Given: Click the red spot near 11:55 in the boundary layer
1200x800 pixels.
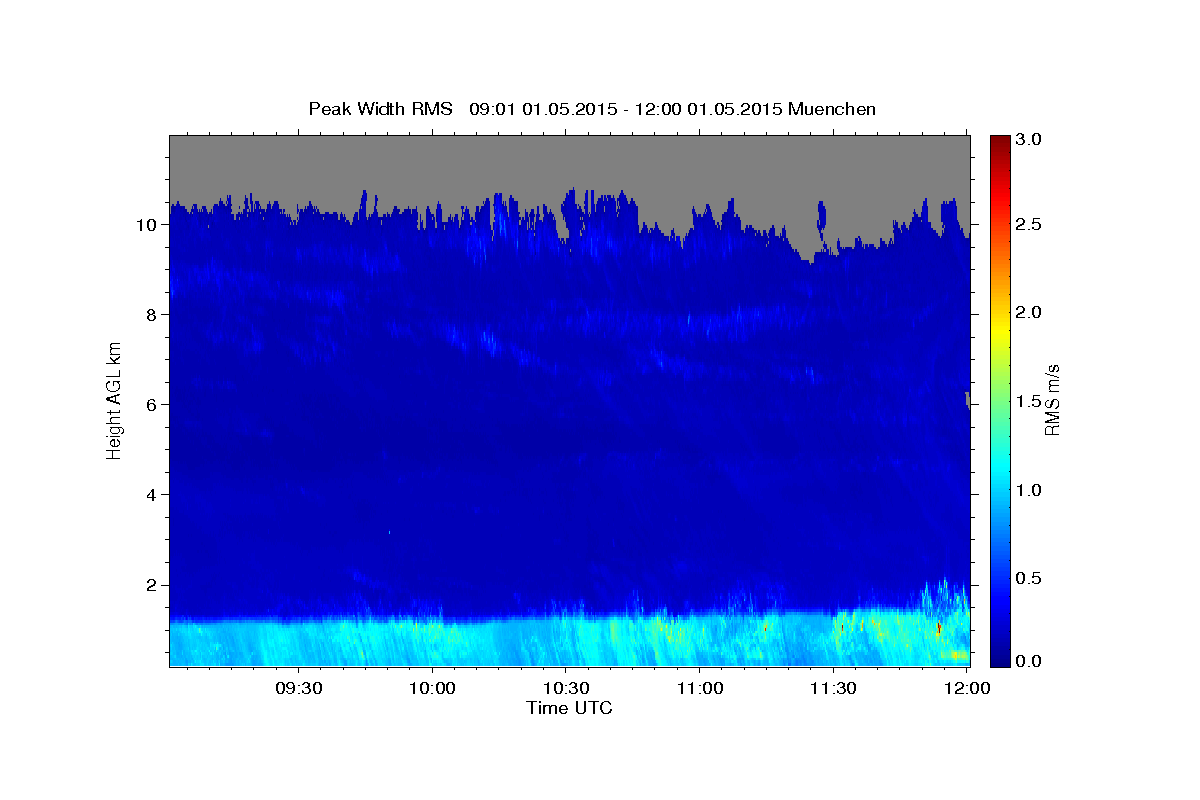Looking at the screenshot, I should pyautogui.click(x=938, y=627).
